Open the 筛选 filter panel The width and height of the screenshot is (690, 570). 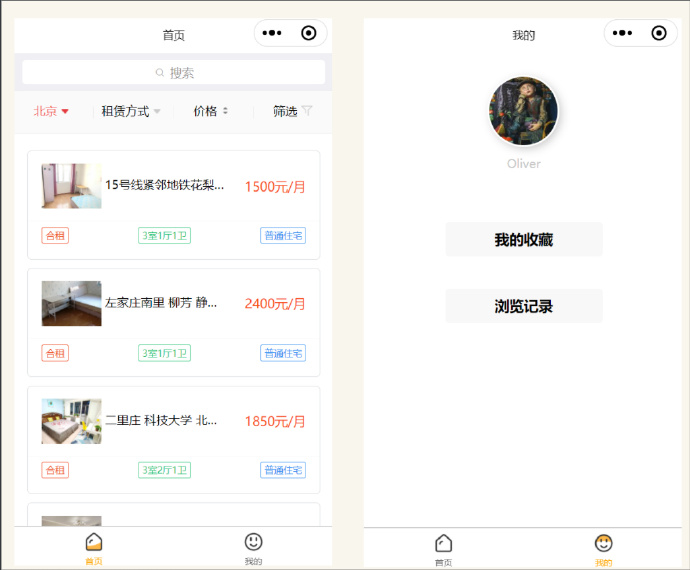(x=293, y=111)
